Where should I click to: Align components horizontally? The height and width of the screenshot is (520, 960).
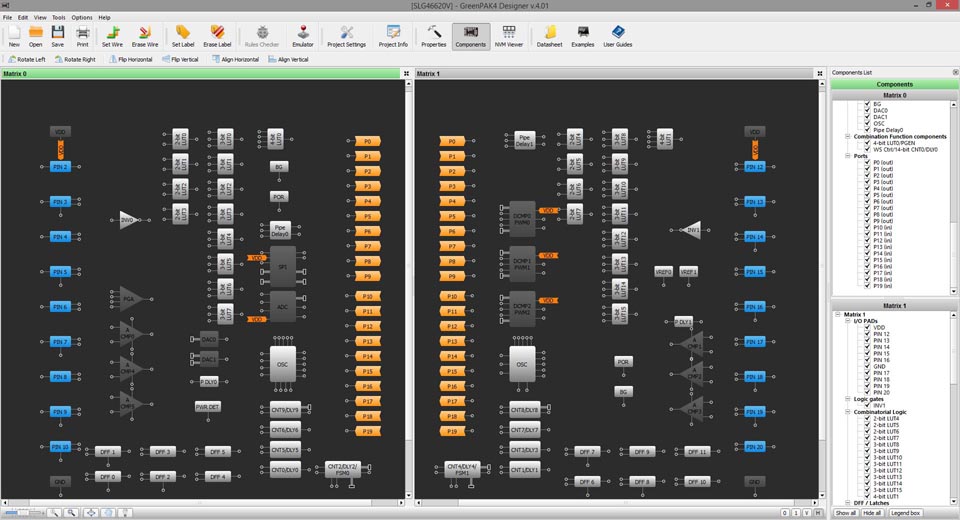[x=235, y=59]
